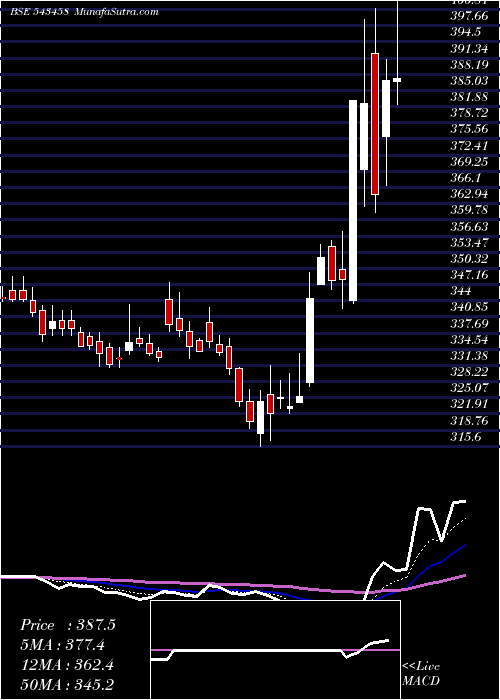
Task: Select the 397.66 price axis label
Action: [x=471, y=16]
